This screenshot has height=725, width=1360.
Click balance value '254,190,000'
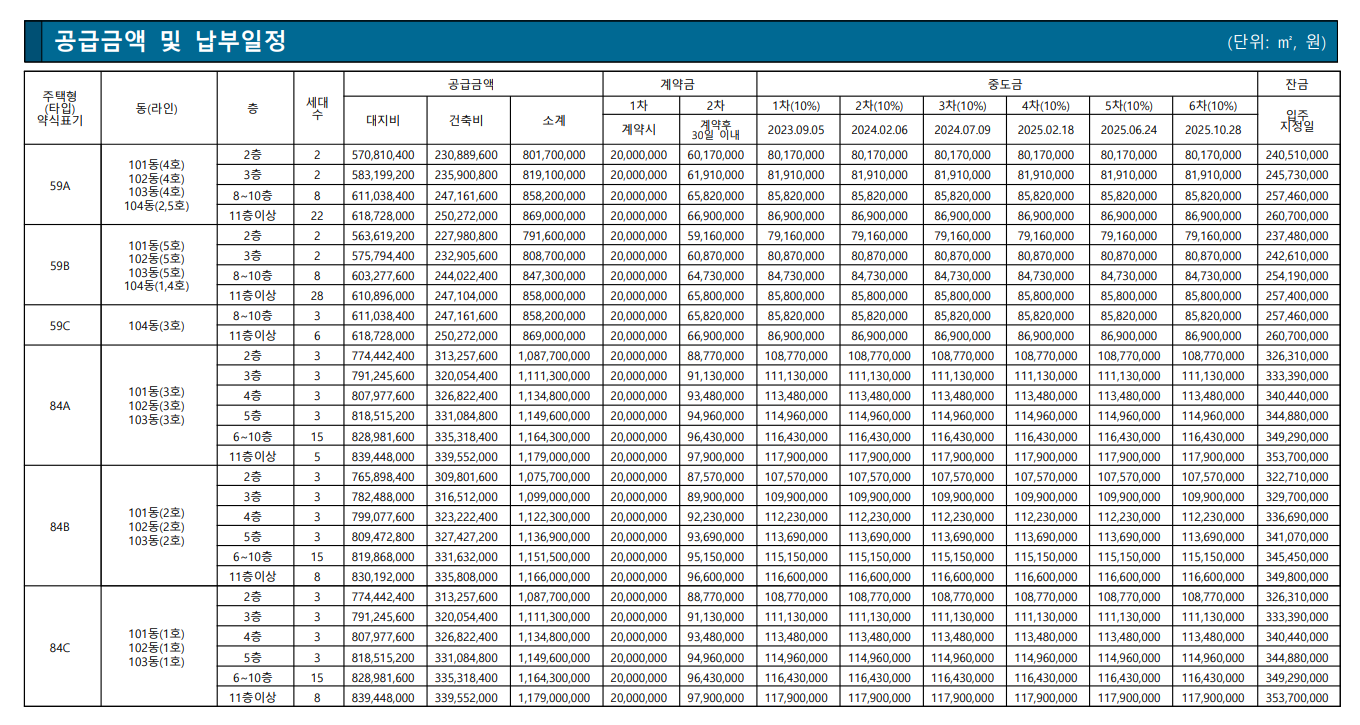pyautogui.click(x=1297, y=276)
